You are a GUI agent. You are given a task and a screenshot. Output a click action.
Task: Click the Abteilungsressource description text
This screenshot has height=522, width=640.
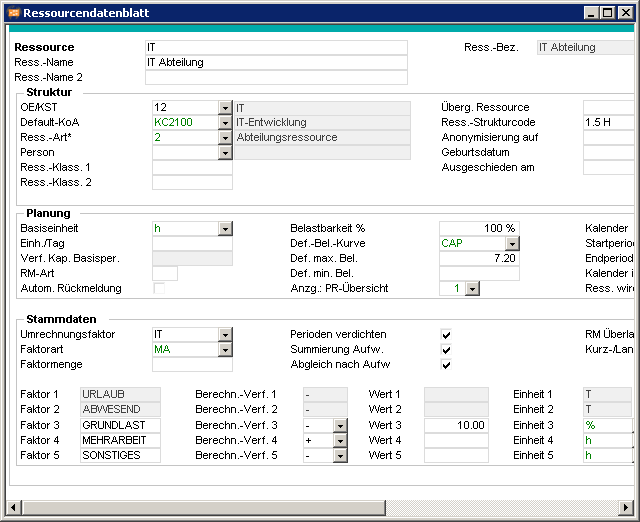(287, 138)
